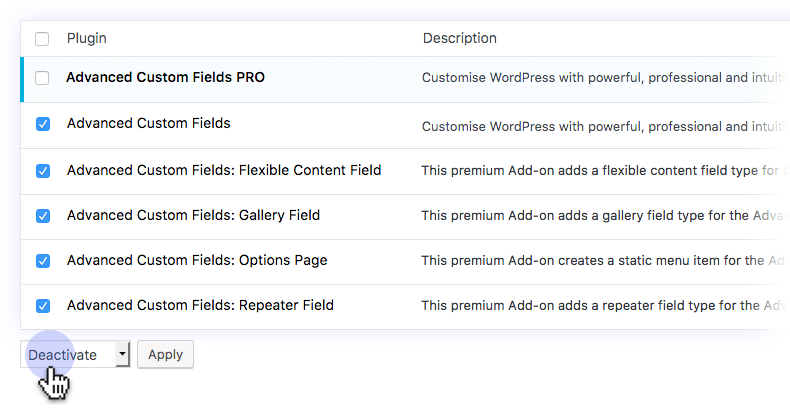
Task: Check the Advanced Custom Fields PRO checkbox
Action: click(42, 78)
